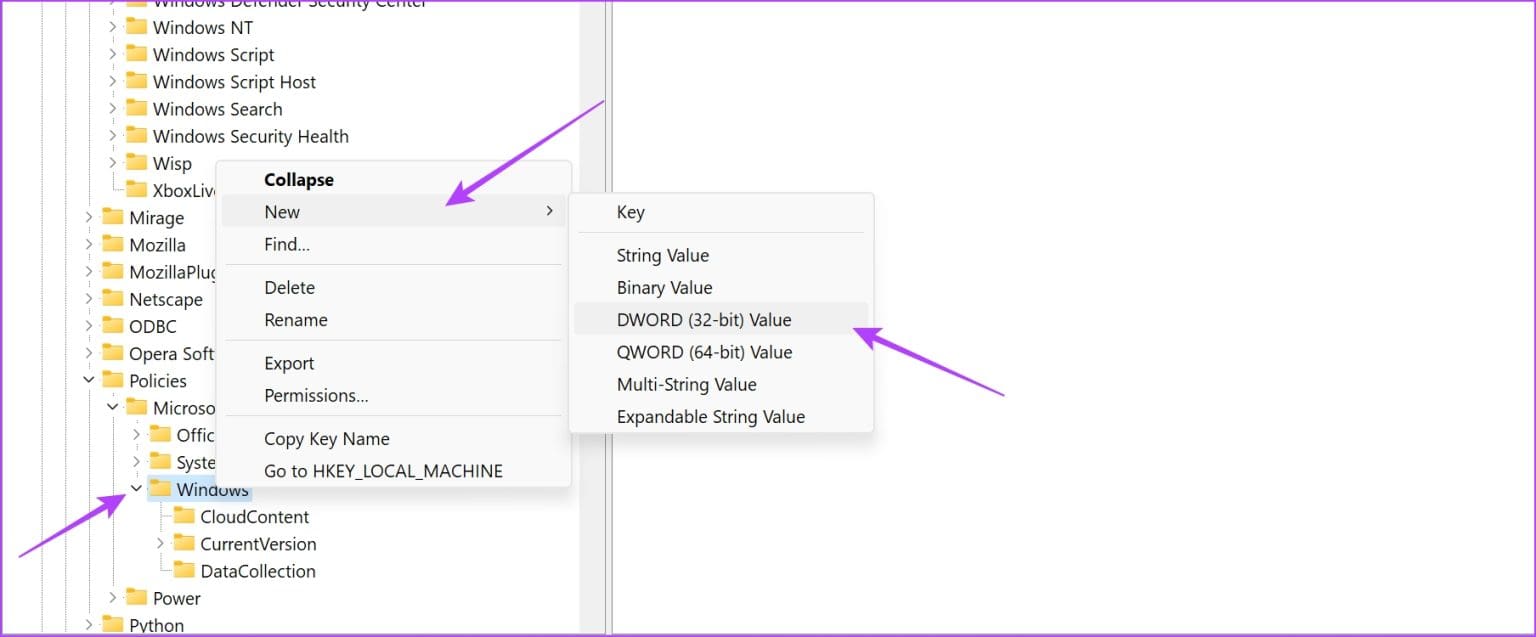
Task: Select the CurrentVersion folder icon
Action: [184, 543]
